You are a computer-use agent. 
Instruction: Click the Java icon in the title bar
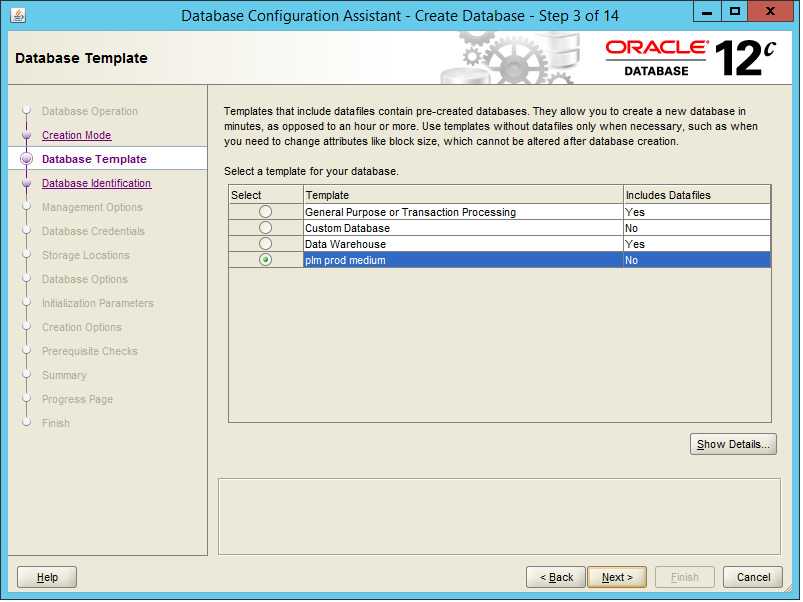pos(17,15)
